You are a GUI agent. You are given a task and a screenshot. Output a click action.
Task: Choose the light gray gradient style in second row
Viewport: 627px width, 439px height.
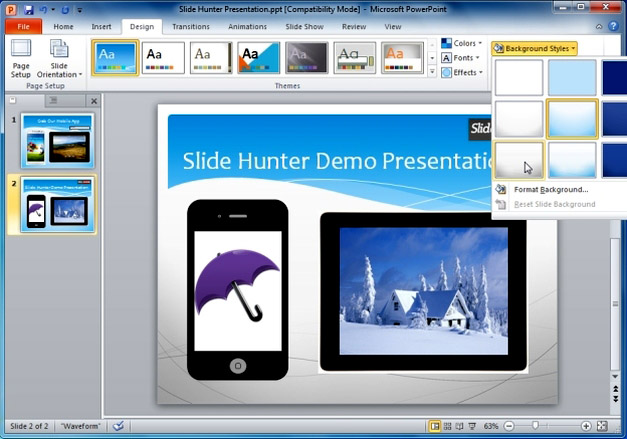click(x=519, y=119)
